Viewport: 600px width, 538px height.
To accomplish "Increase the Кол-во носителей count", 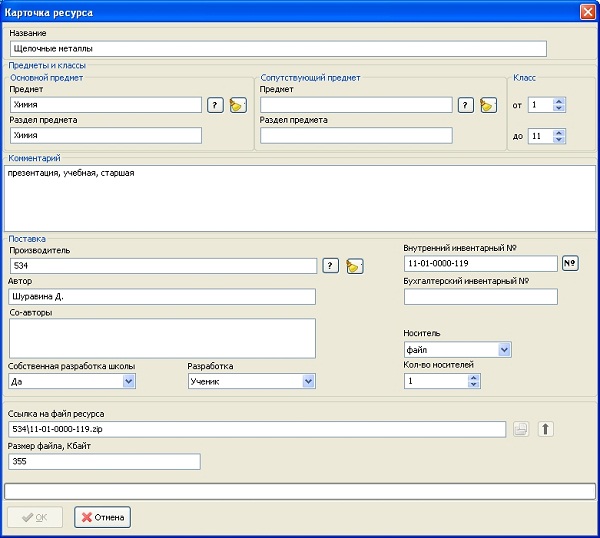I will click(x=475, y=376).
